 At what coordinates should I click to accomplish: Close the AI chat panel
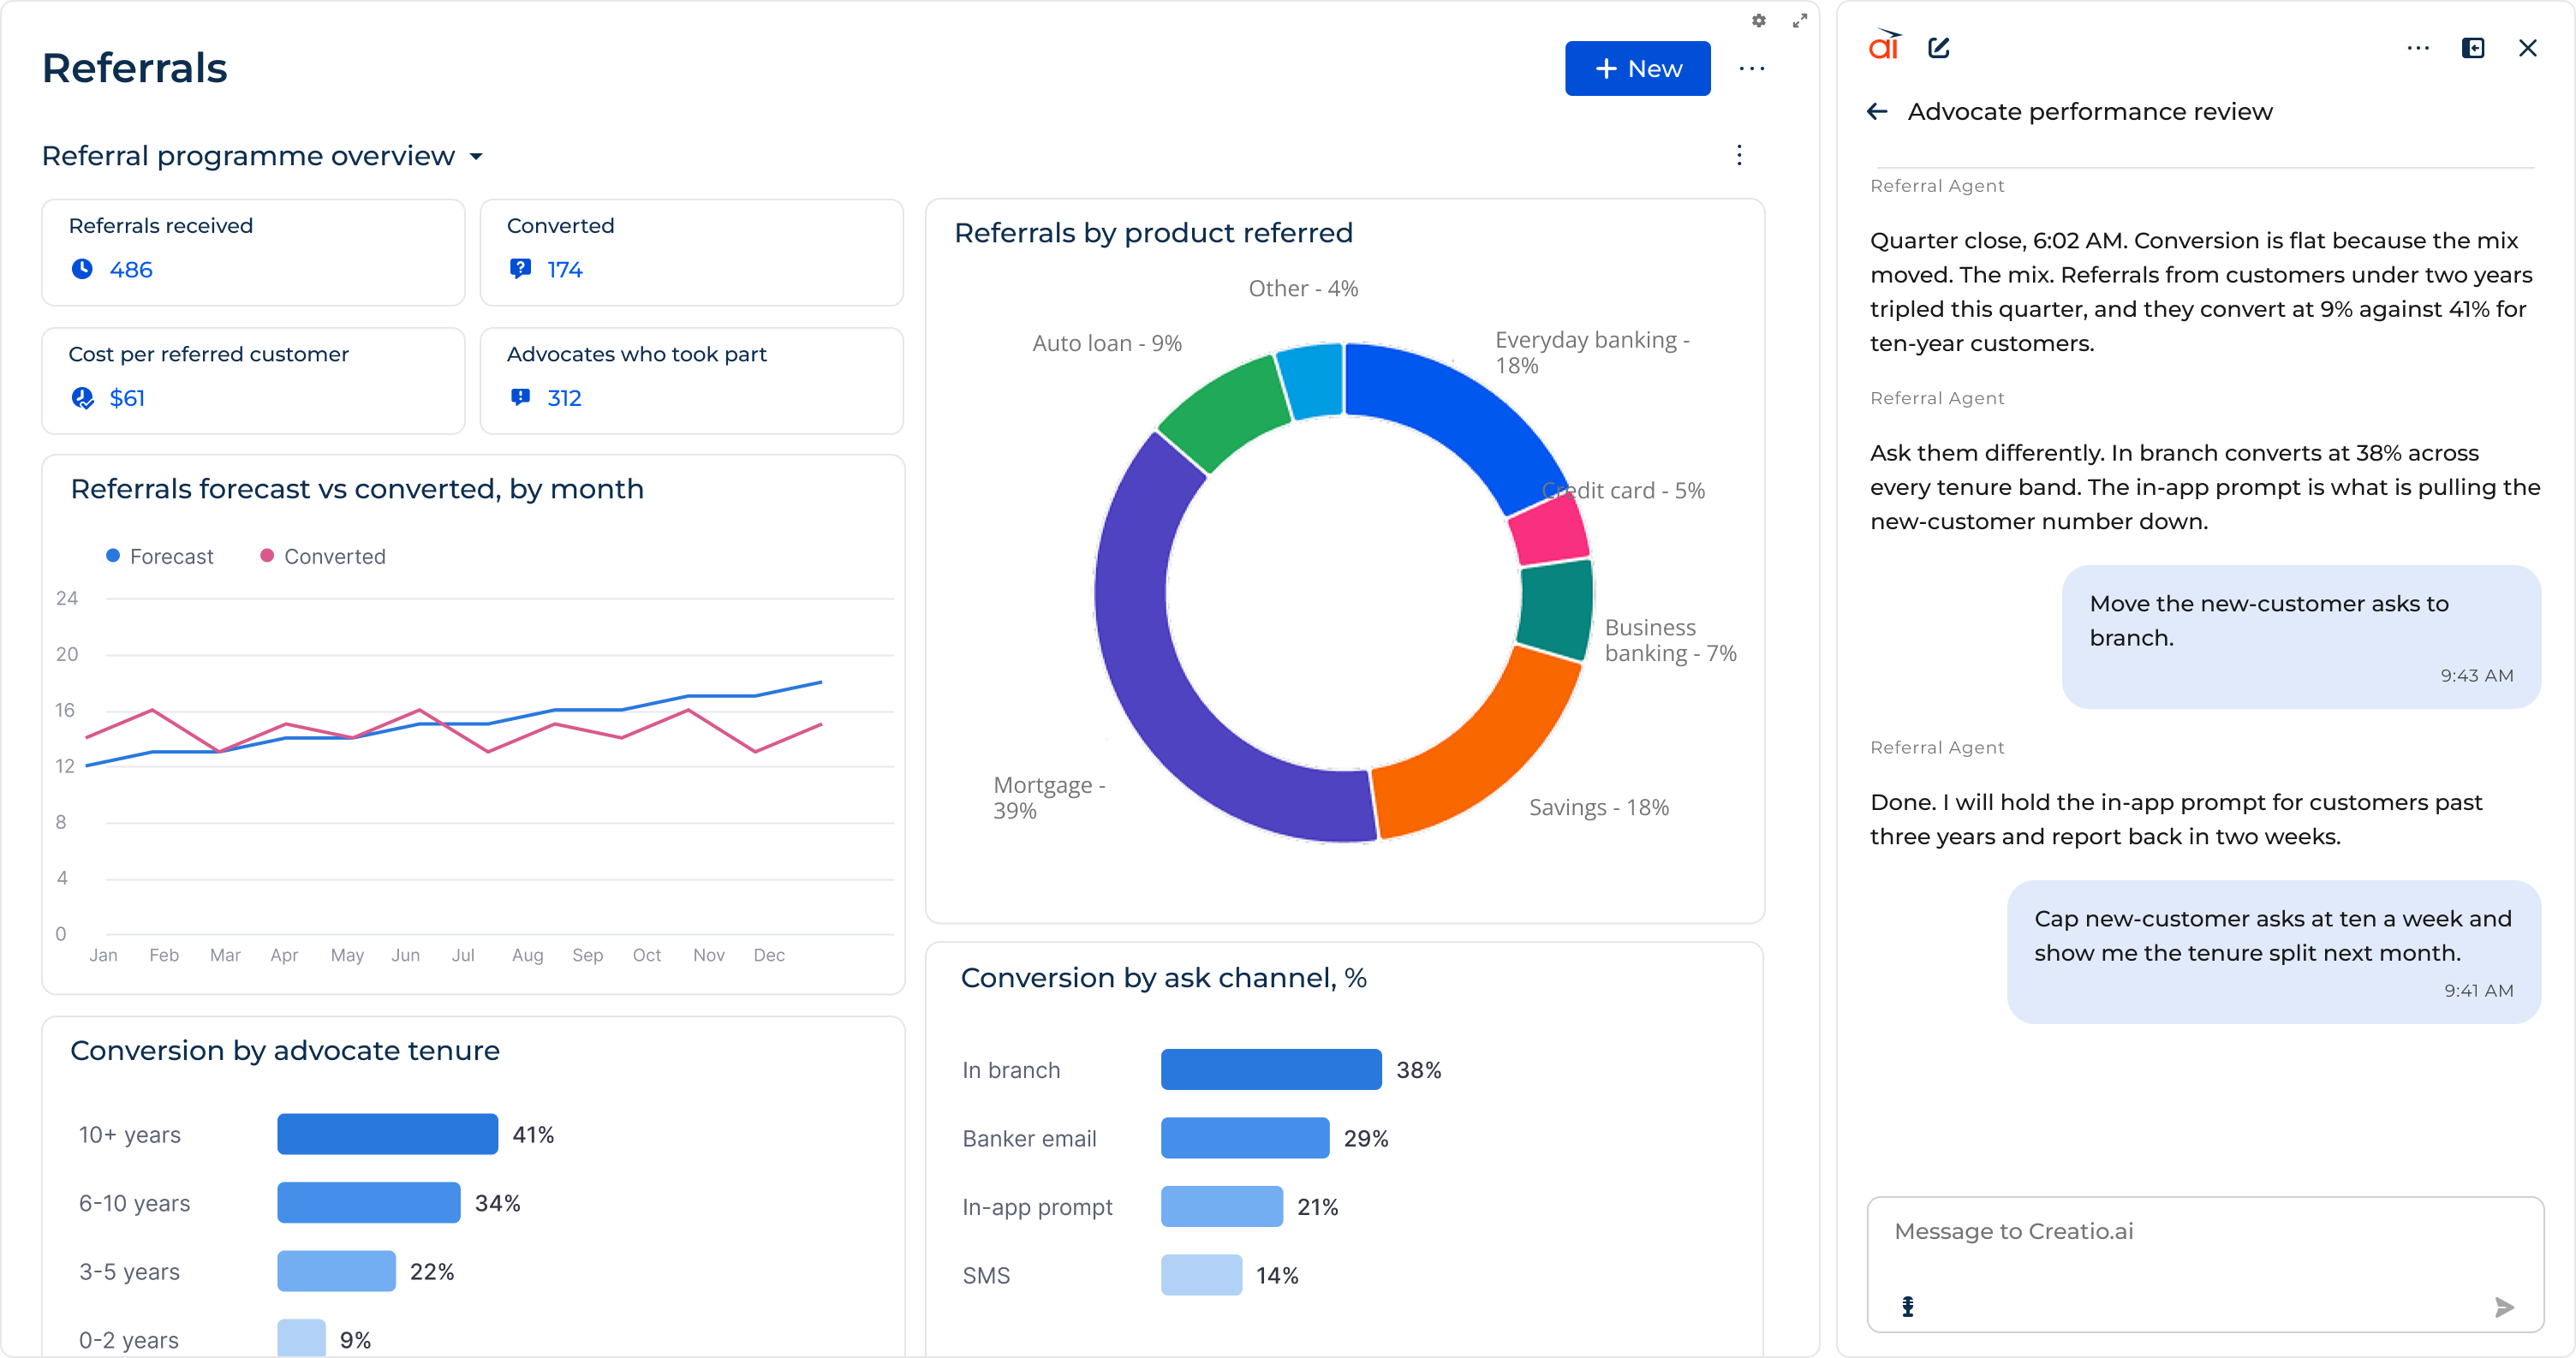2528,48
